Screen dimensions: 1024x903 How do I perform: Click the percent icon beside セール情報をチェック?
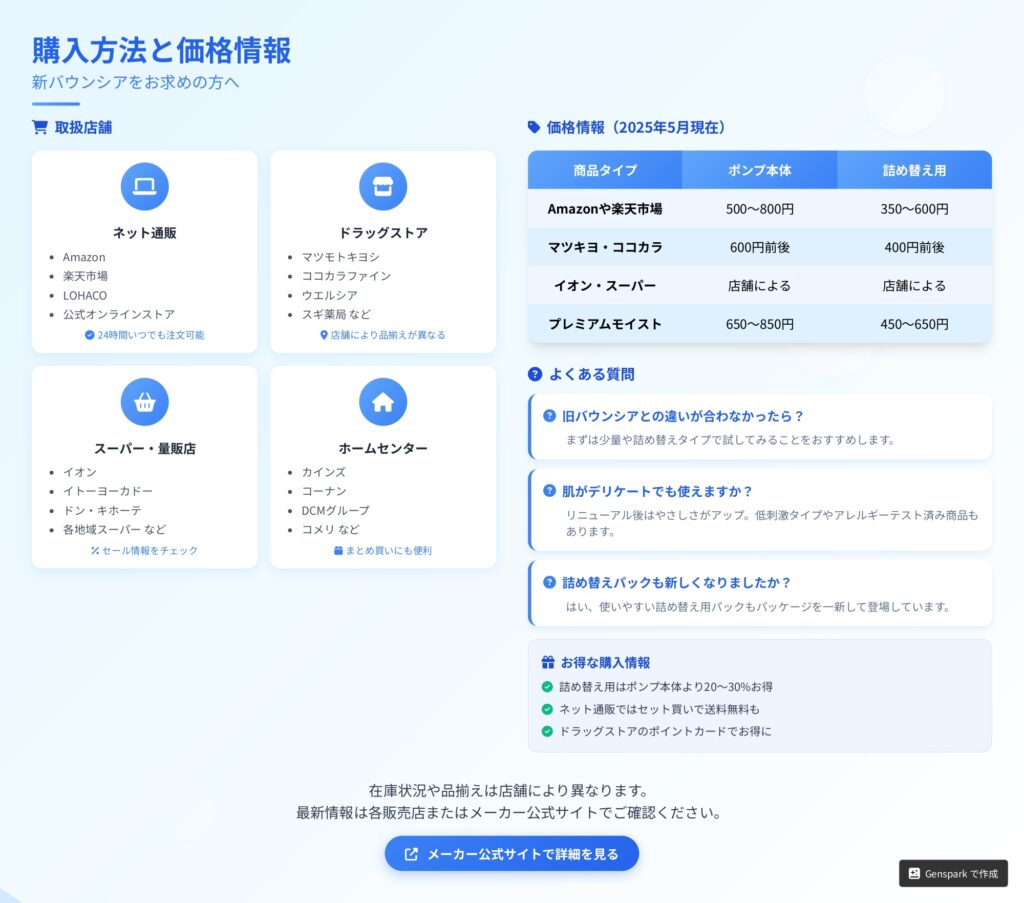coord(95,550)
